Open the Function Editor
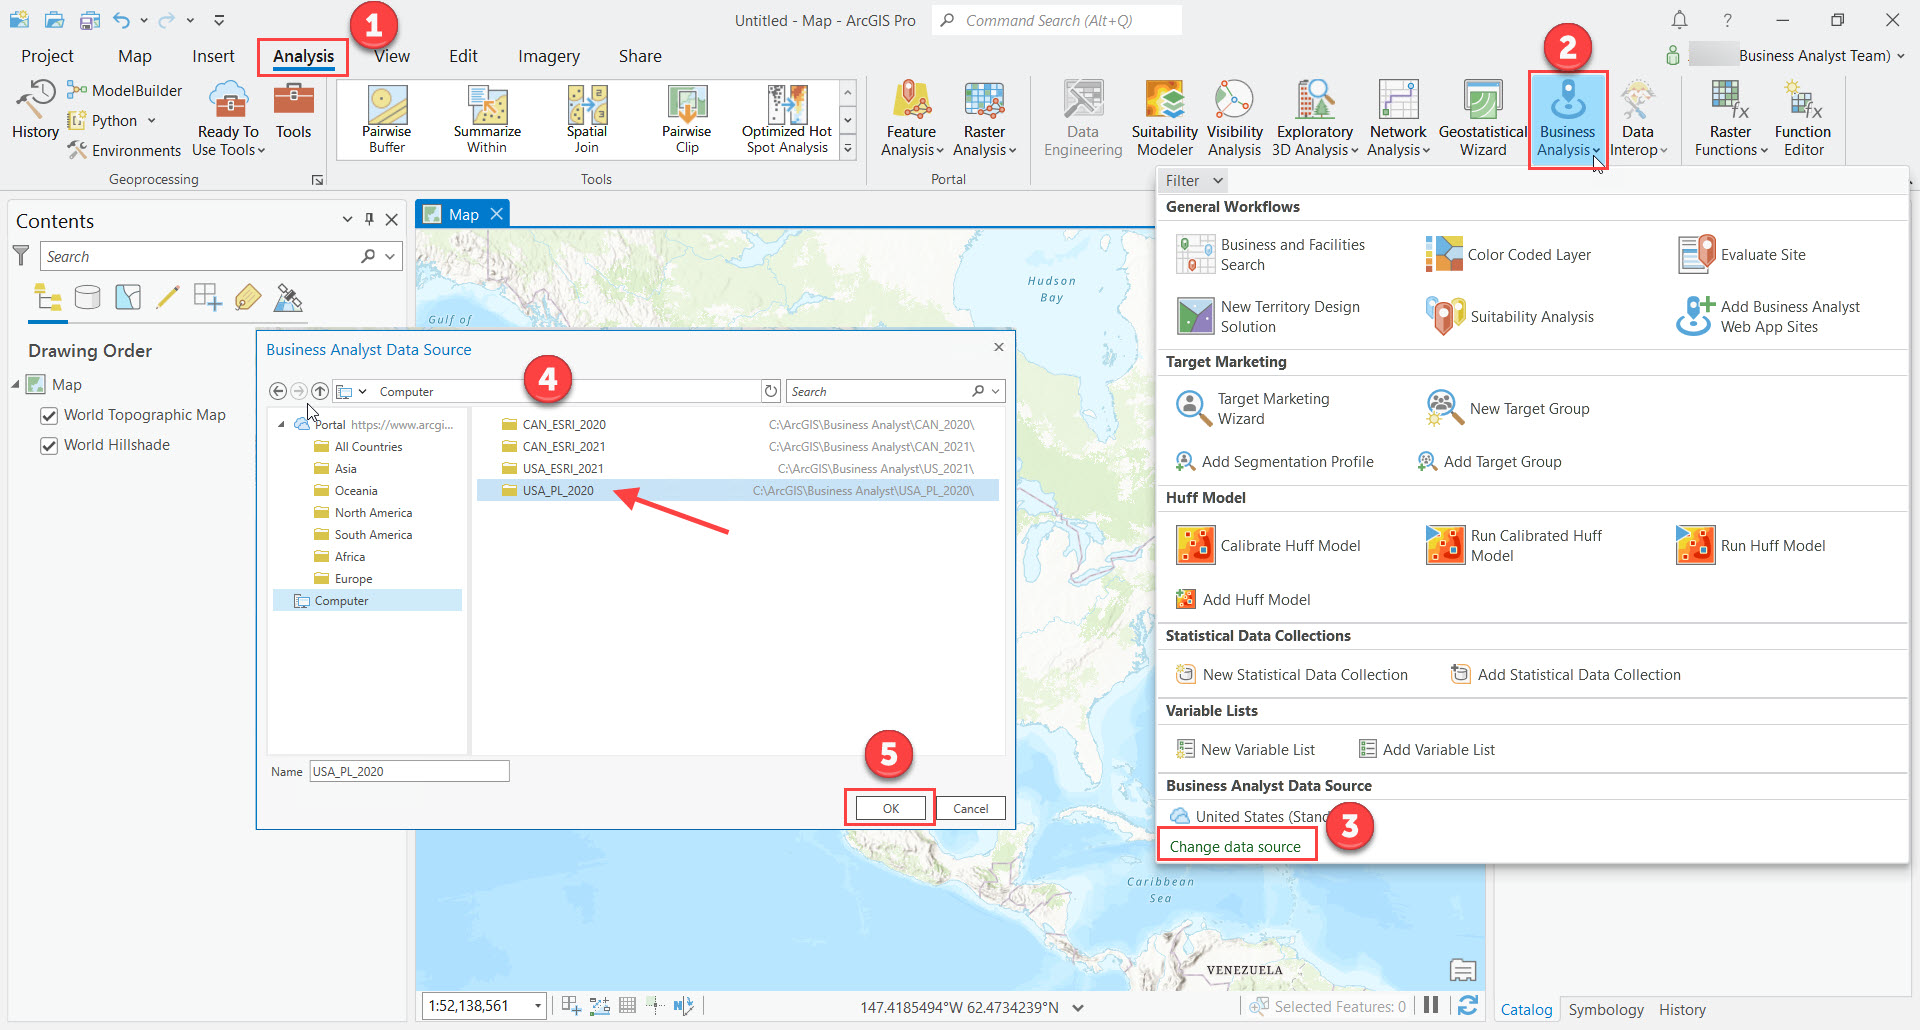The height and width of the screenshot is (1030, 1920). (x=1802, y=117)
